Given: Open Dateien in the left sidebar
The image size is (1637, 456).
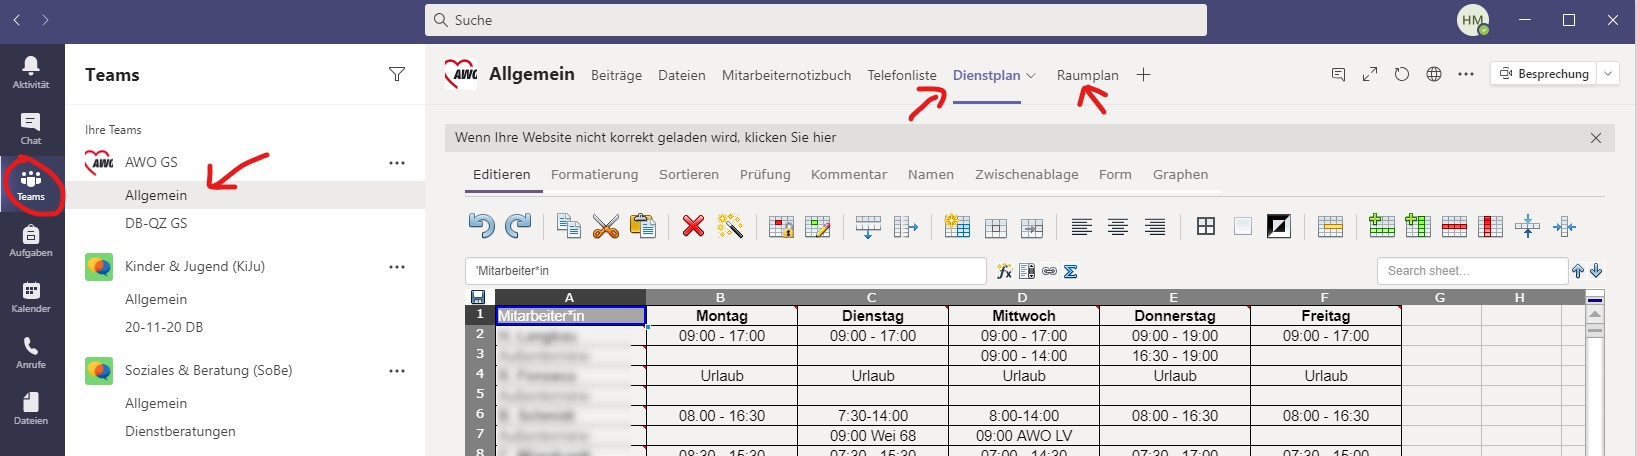Looking at the screenshot, I should coord(31,408).
